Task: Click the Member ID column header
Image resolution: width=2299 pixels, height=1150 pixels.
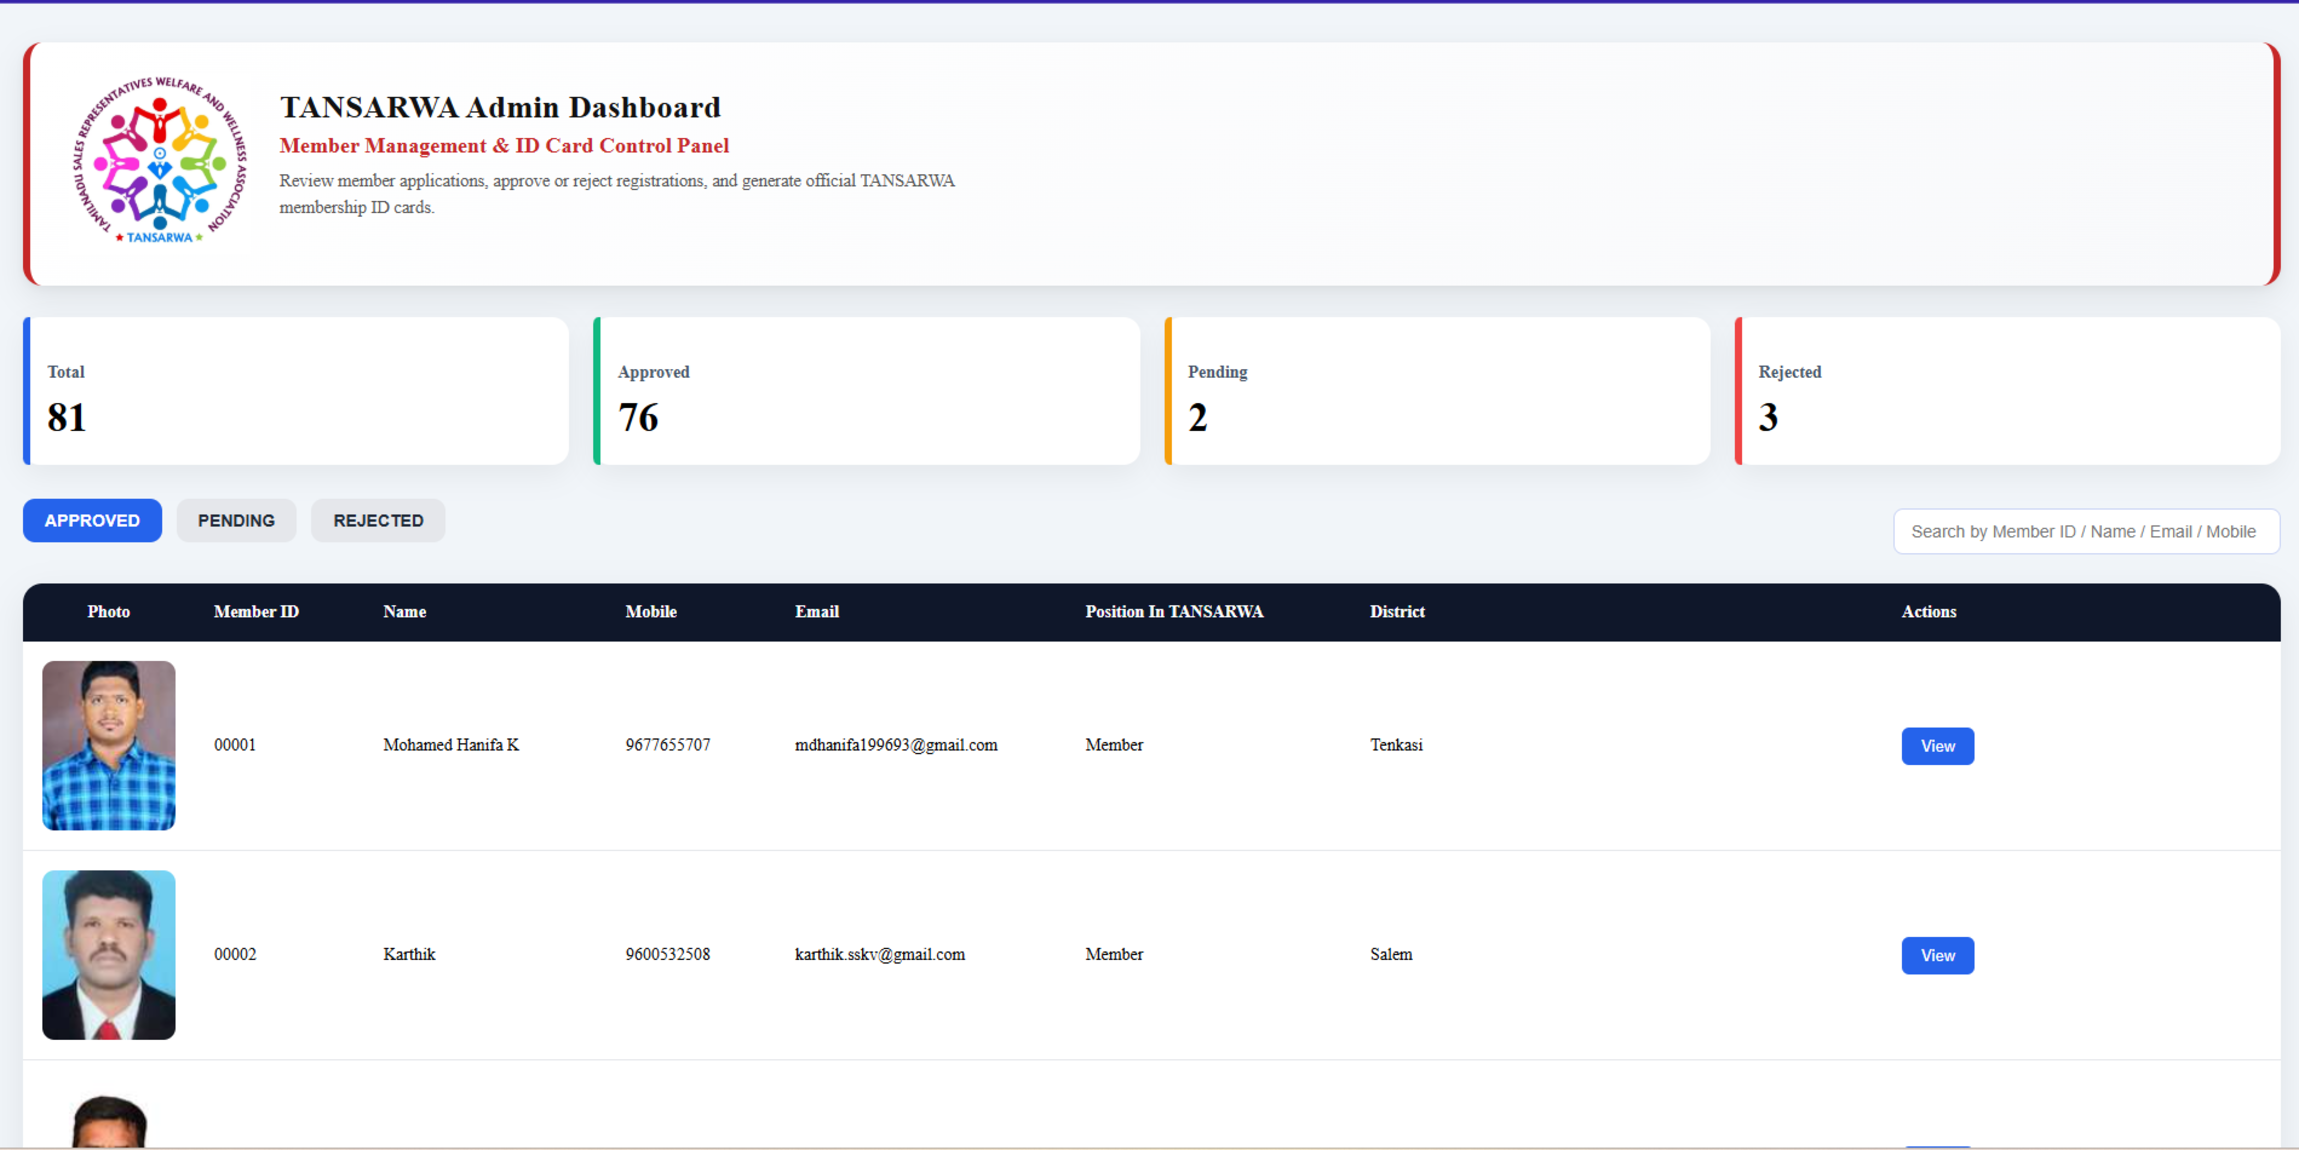Action: click(x=256, y=611)
